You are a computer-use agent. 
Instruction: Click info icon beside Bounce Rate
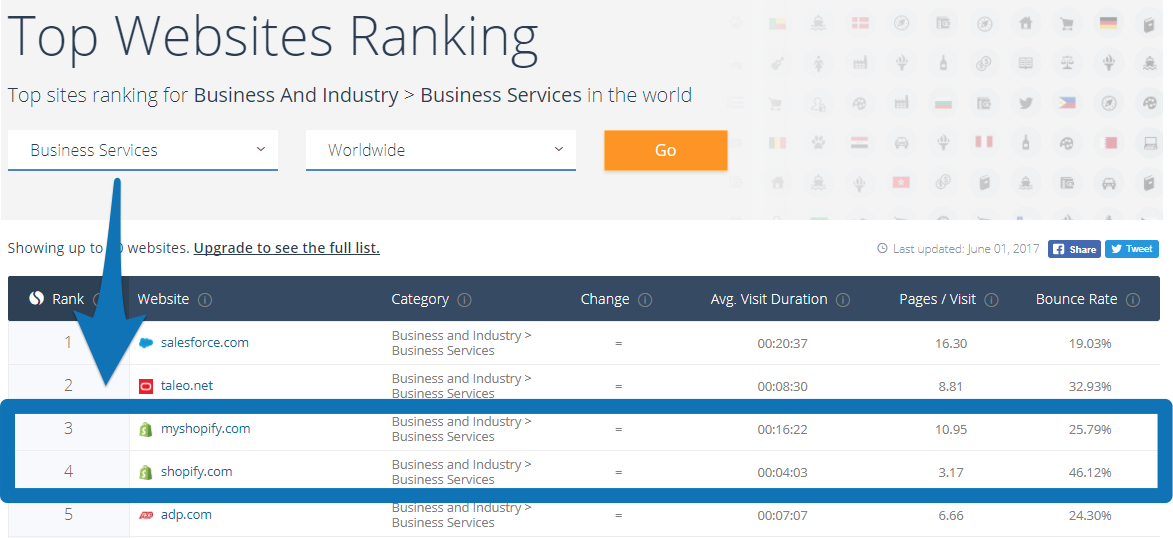tap(1133, 300)
